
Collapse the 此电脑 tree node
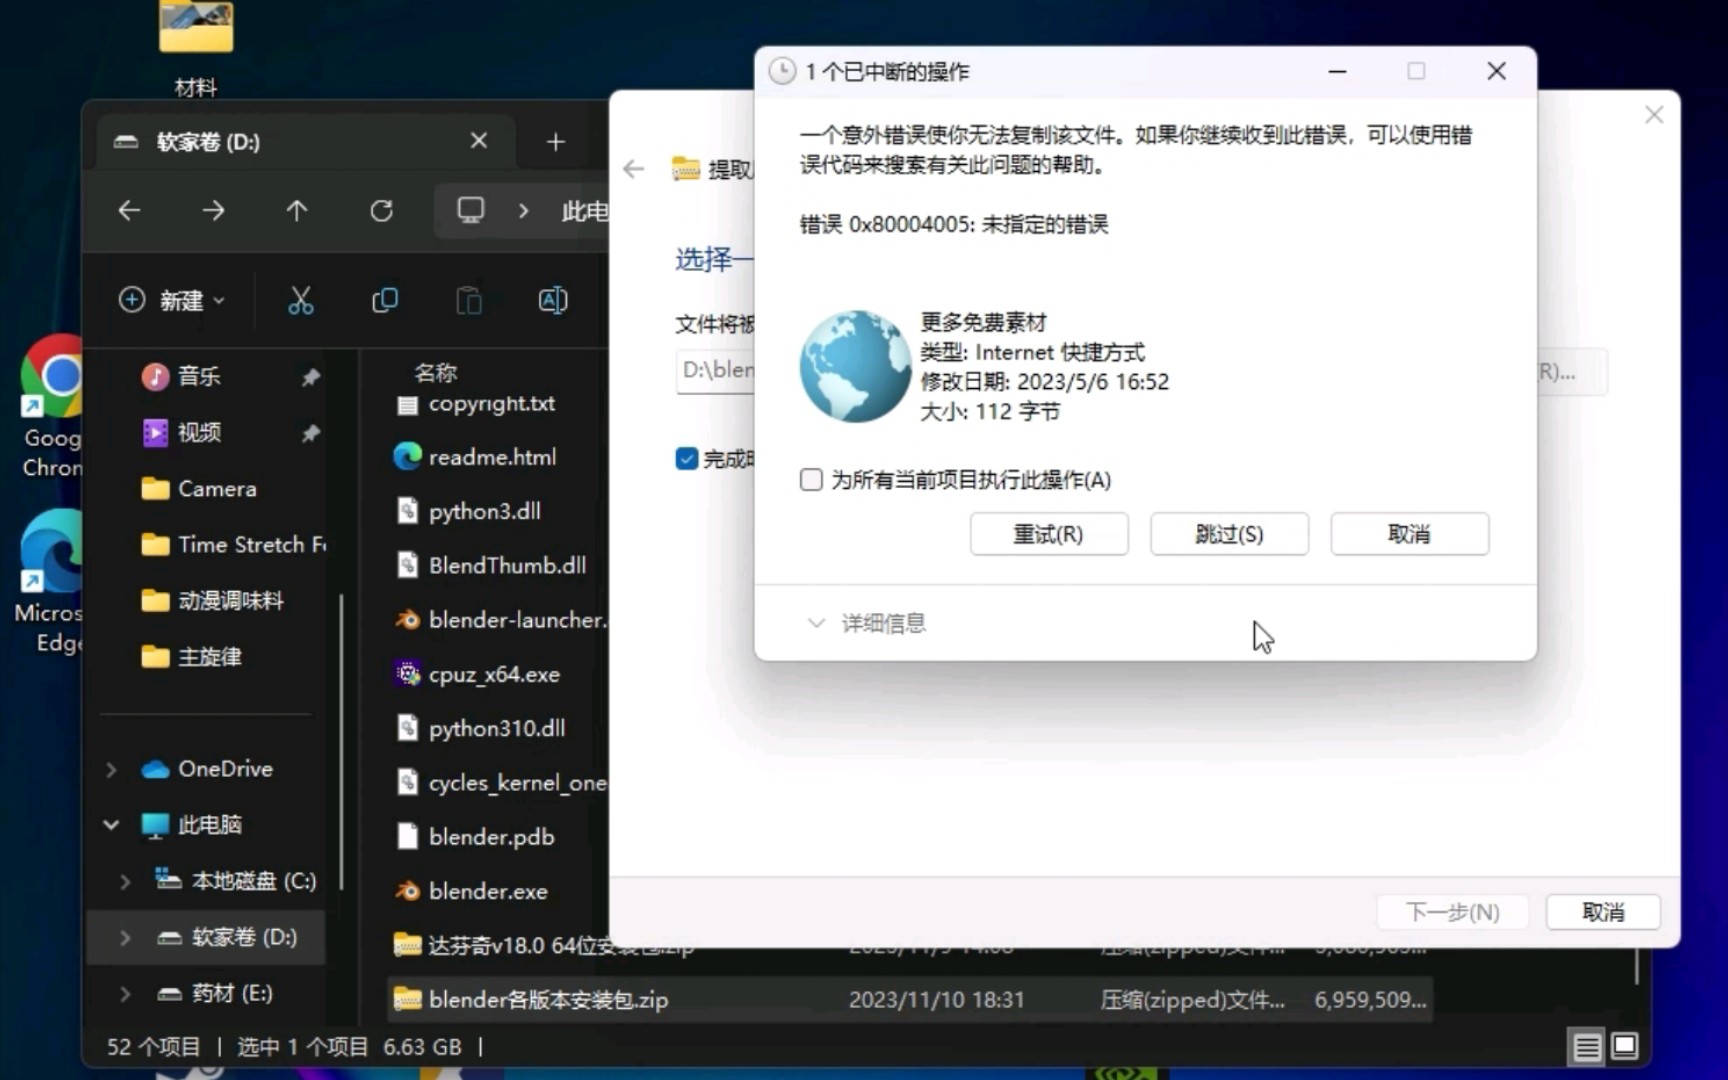tap(111, 825)
